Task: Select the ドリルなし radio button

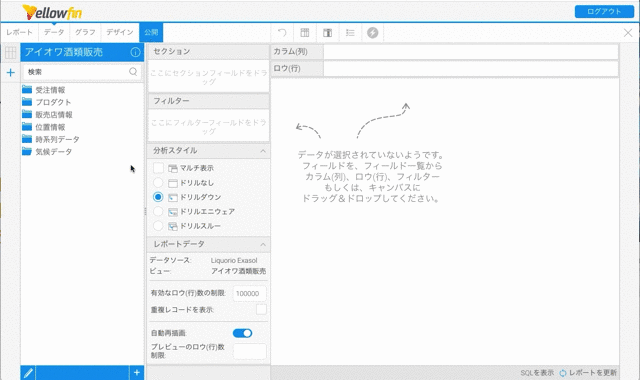Action: tap(158, 182)
